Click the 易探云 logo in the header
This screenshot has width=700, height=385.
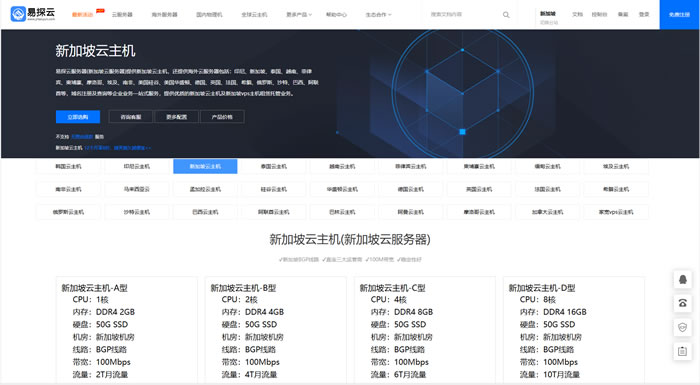click(33, 14)
